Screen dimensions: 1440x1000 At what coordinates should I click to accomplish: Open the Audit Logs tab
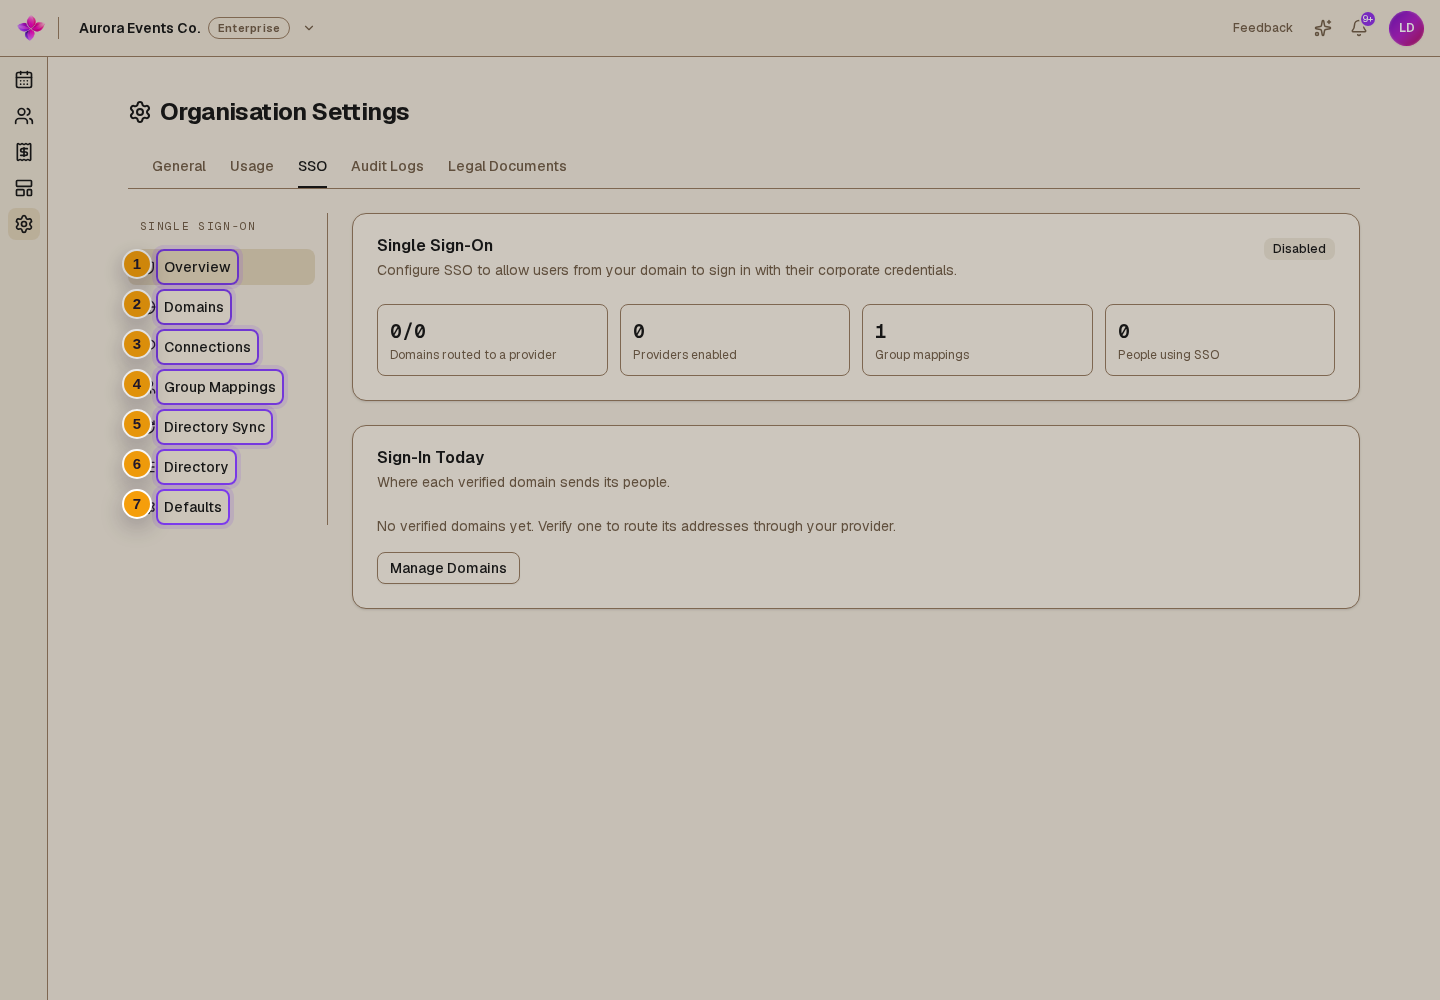click(x=387, y=166)
